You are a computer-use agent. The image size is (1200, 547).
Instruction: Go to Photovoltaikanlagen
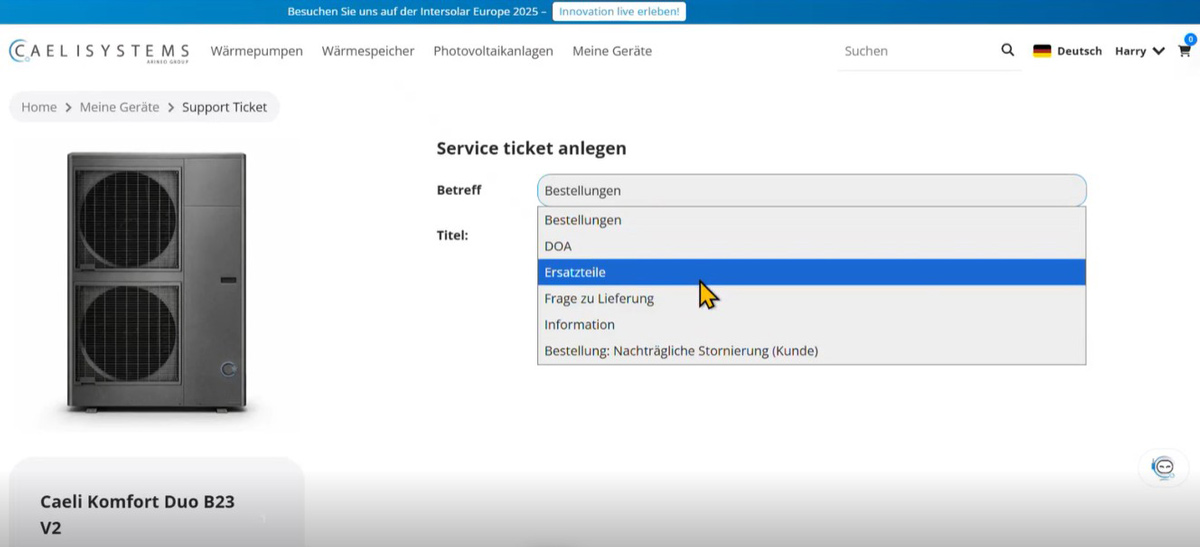pos(493,51)
